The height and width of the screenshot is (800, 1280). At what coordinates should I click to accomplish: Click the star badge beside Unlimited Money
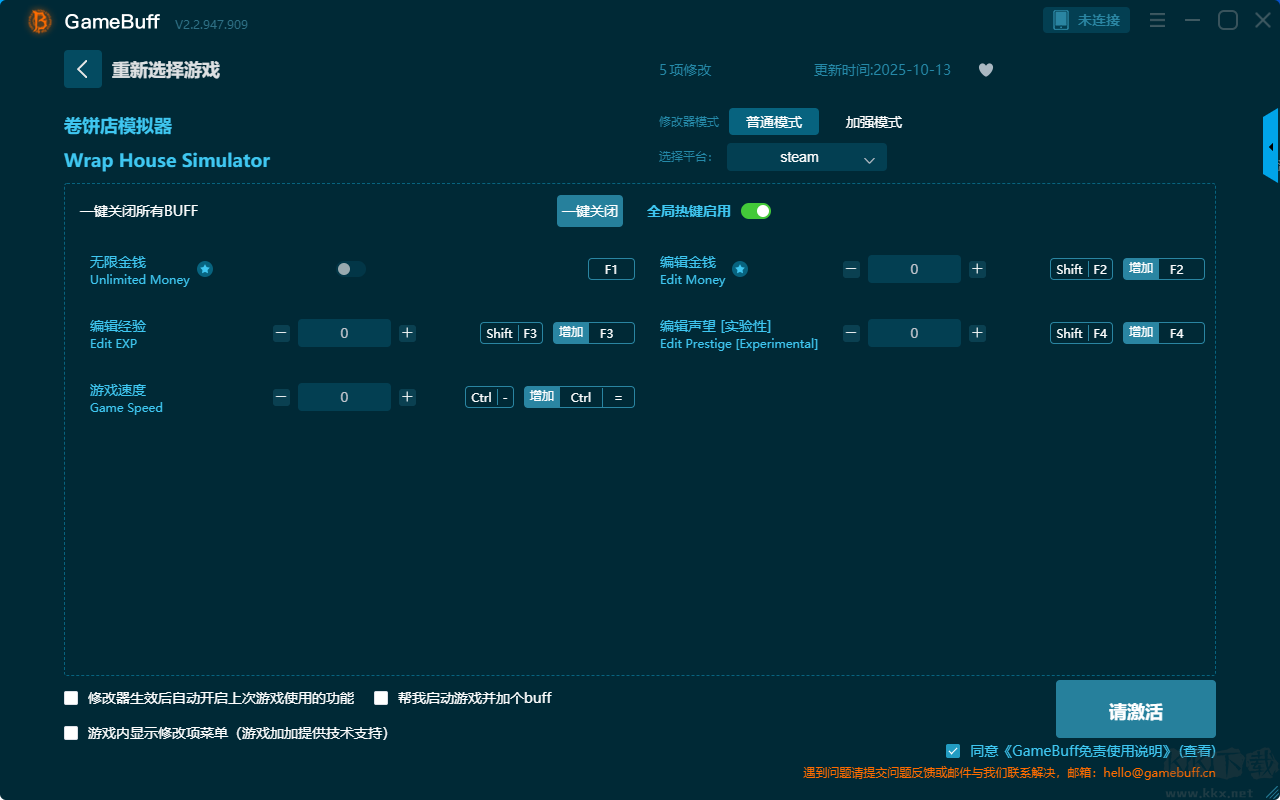coord(204,269)
